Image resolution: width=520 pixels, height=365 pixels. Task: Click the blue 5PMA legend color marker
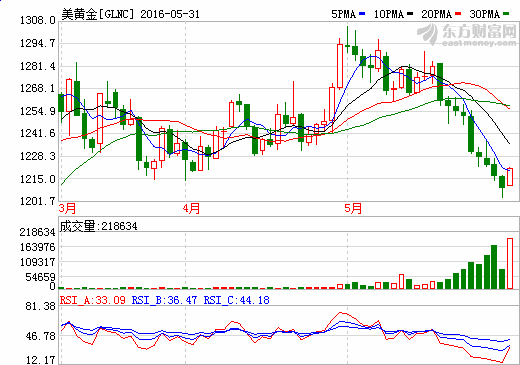tap(362, 14)
